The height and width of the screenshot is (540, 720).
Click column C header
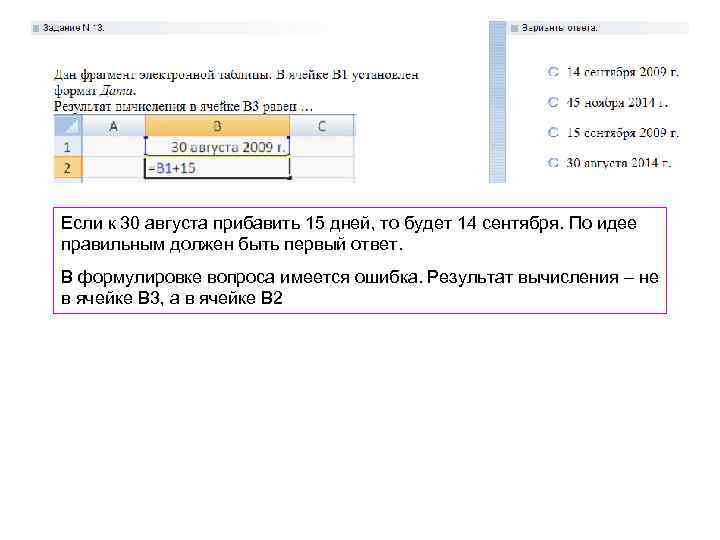click(x=322, y=126)
